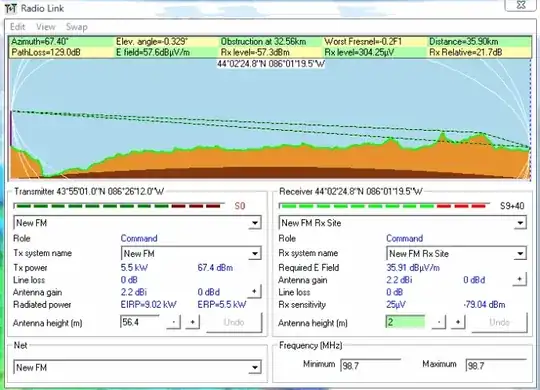Click the 67.4 dBm Tx power value

[215, 268]
